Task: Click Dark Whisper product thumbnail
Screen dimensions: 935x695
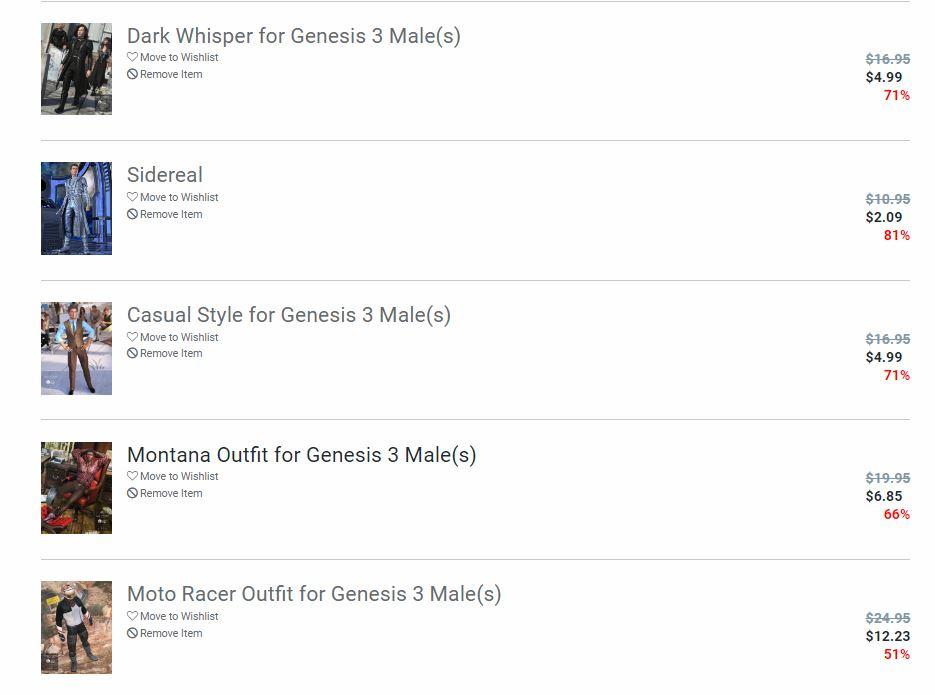Action: [x=76, y=69]
